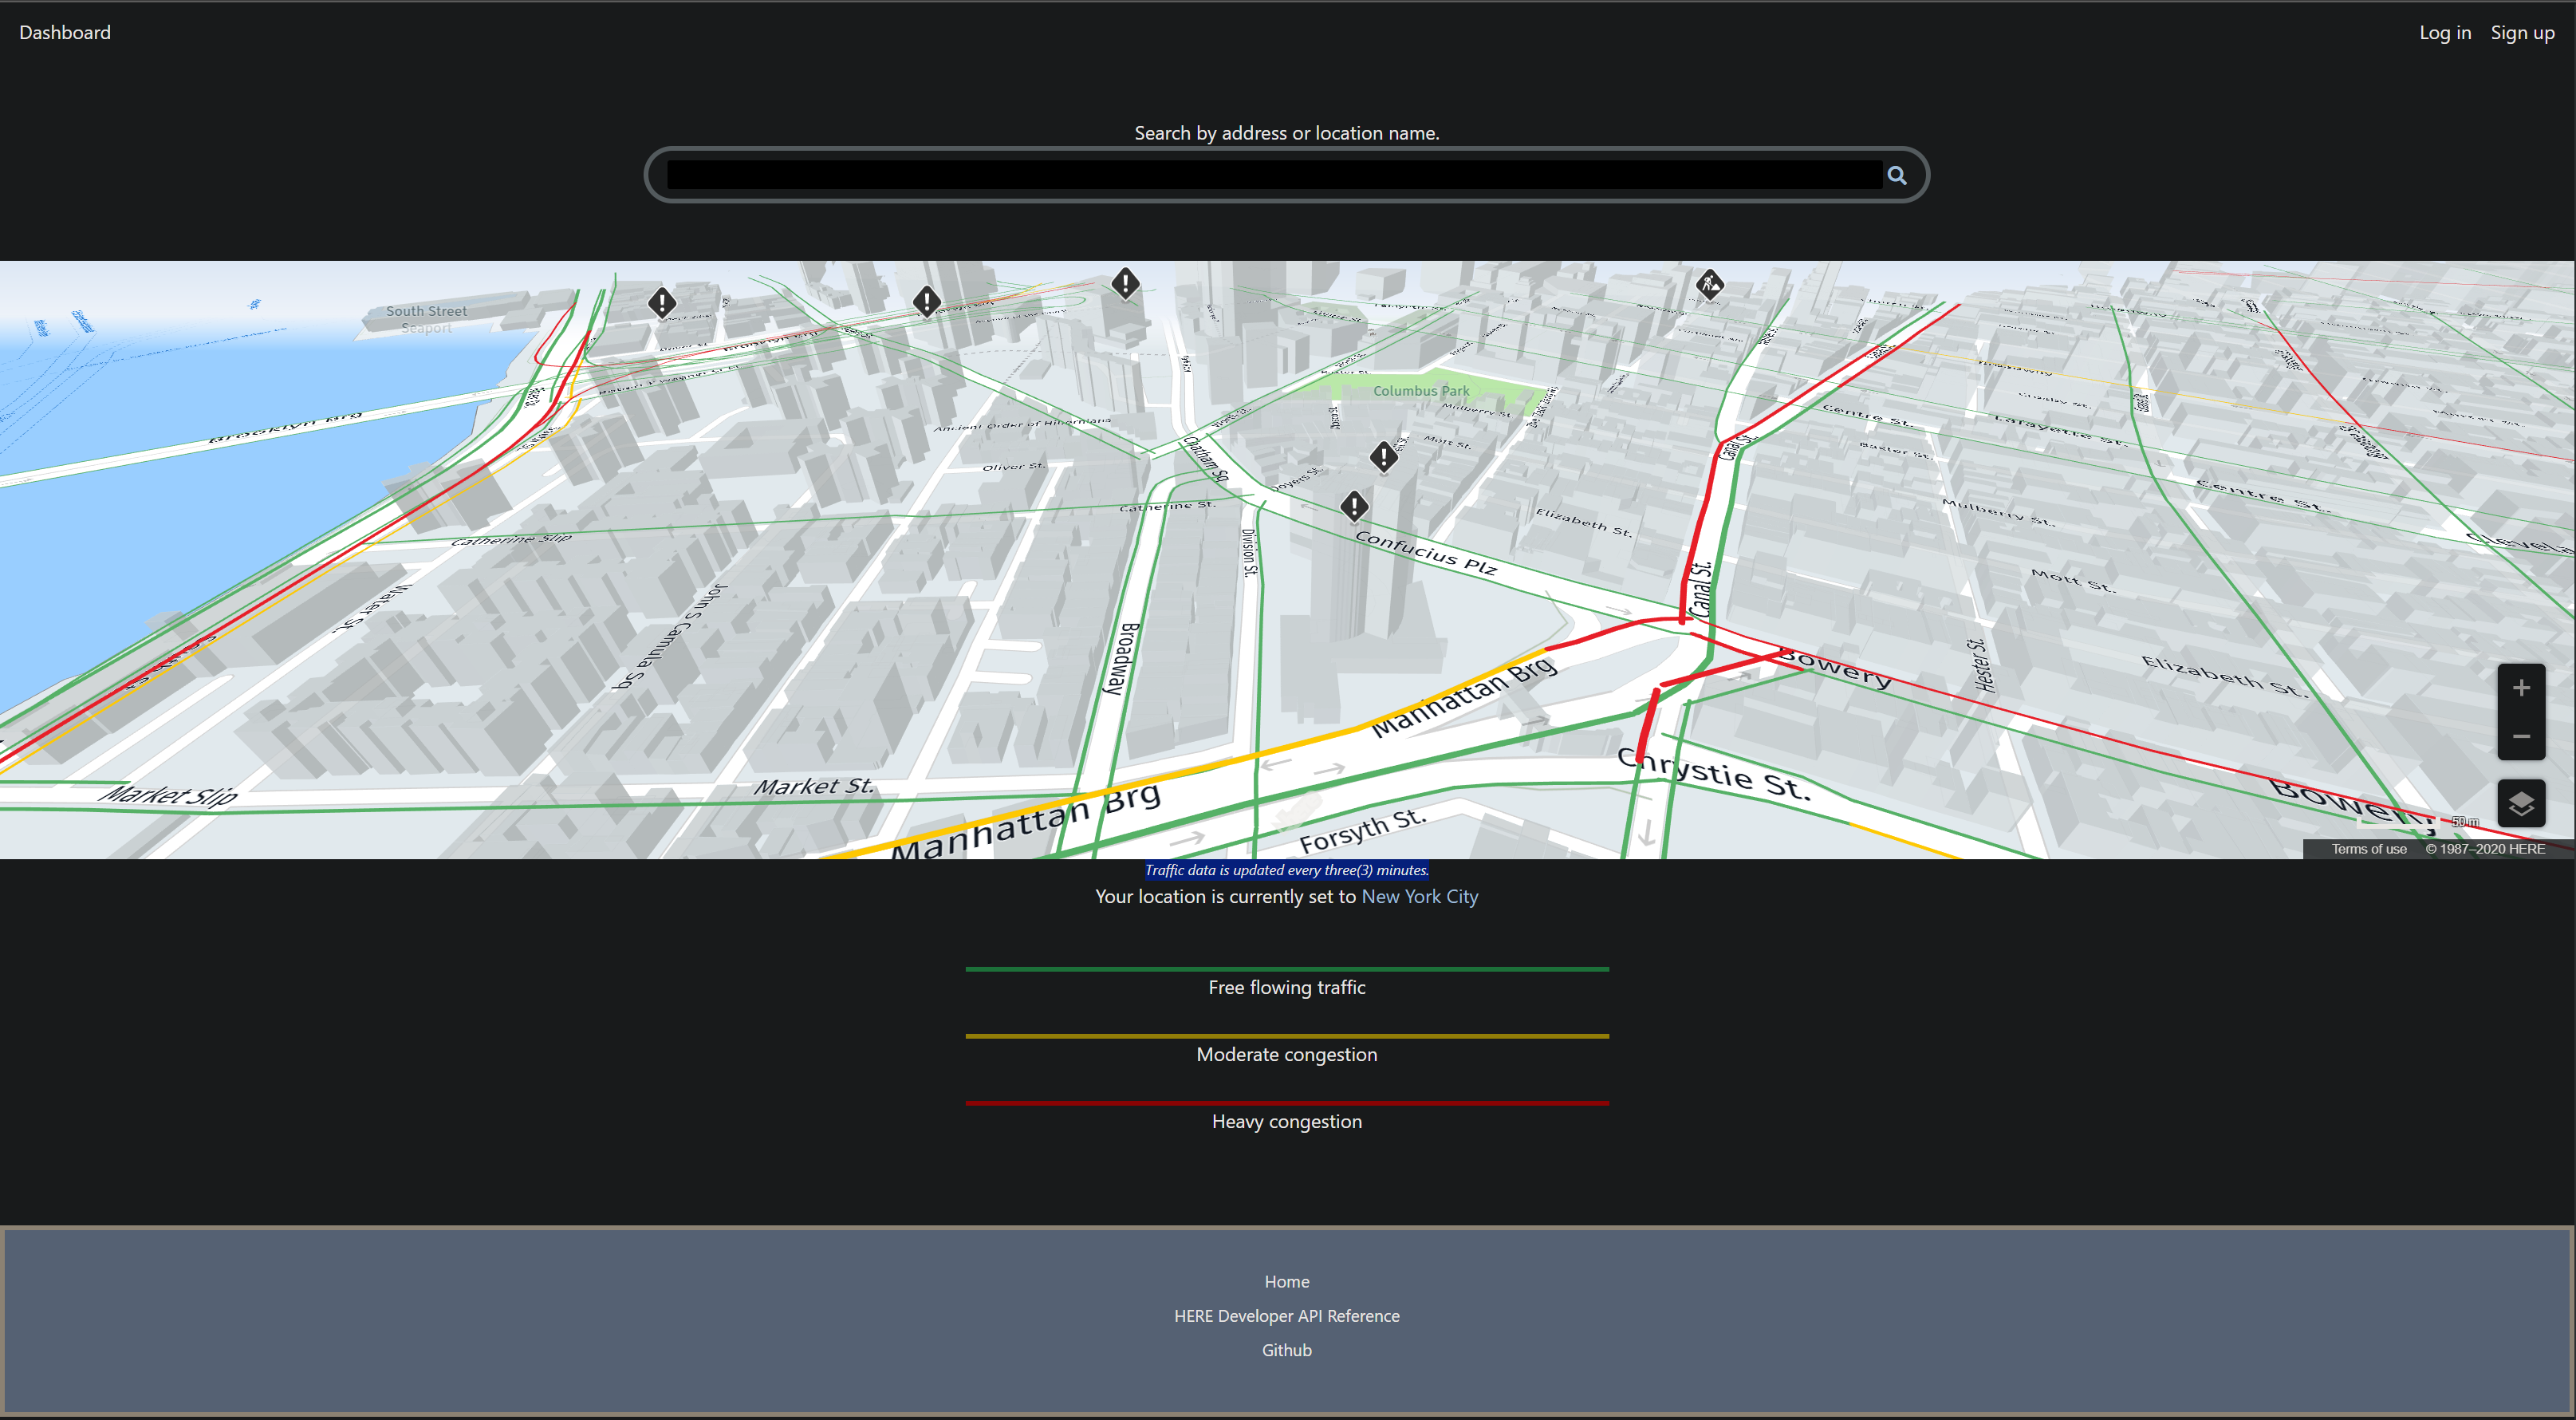Image resolution: width=2576 pixels, height=1420 pixels.
Task: Click incident marker just above Confucius Plz
Action: click(x=1354, y=506)
